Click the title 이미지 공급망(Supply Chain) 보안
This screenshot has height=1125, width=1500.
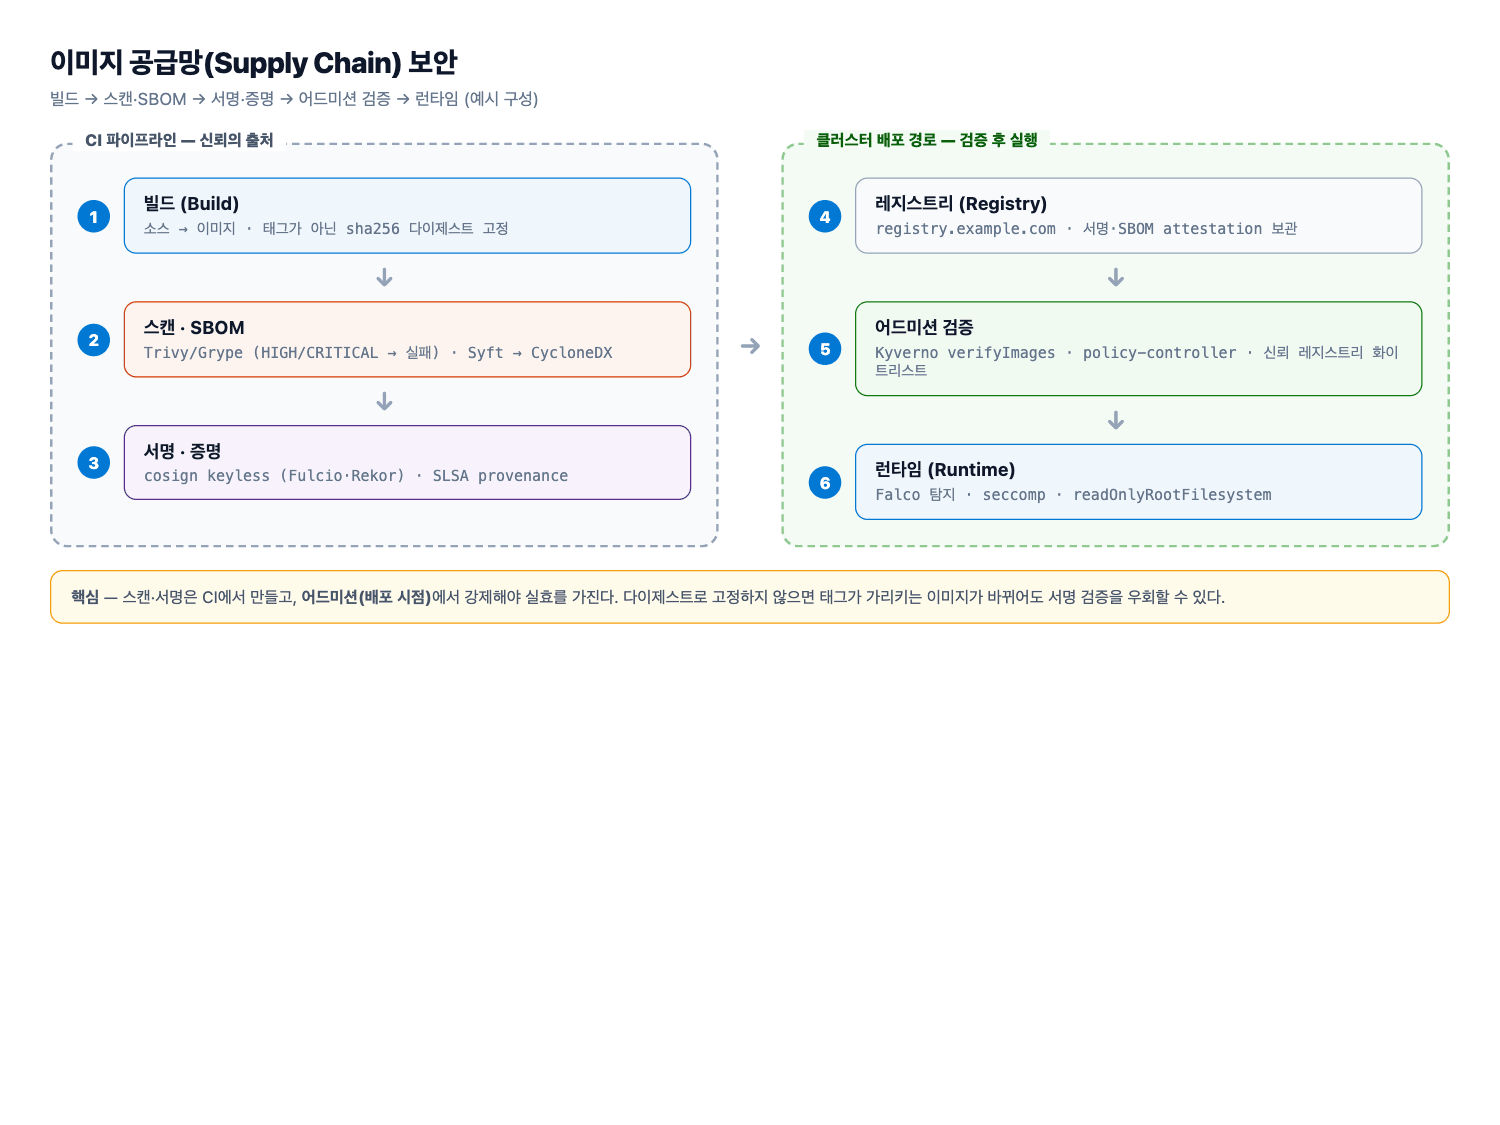click(x=254, y=62)
